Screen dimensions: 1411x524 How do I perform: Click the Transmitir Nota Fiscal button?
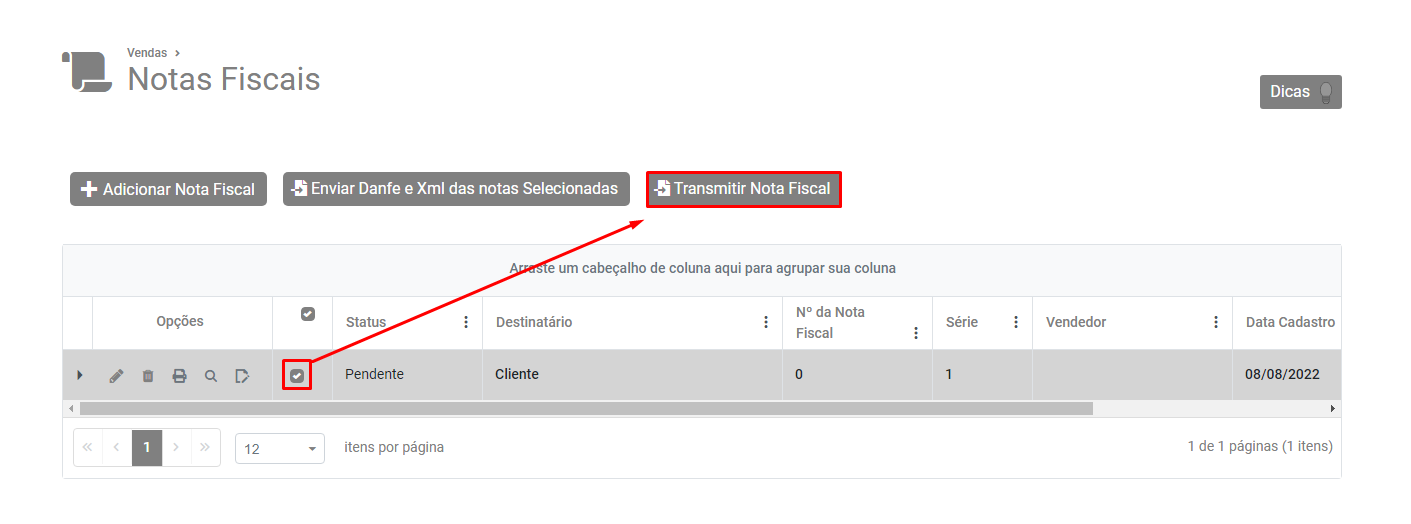point(744,189)
